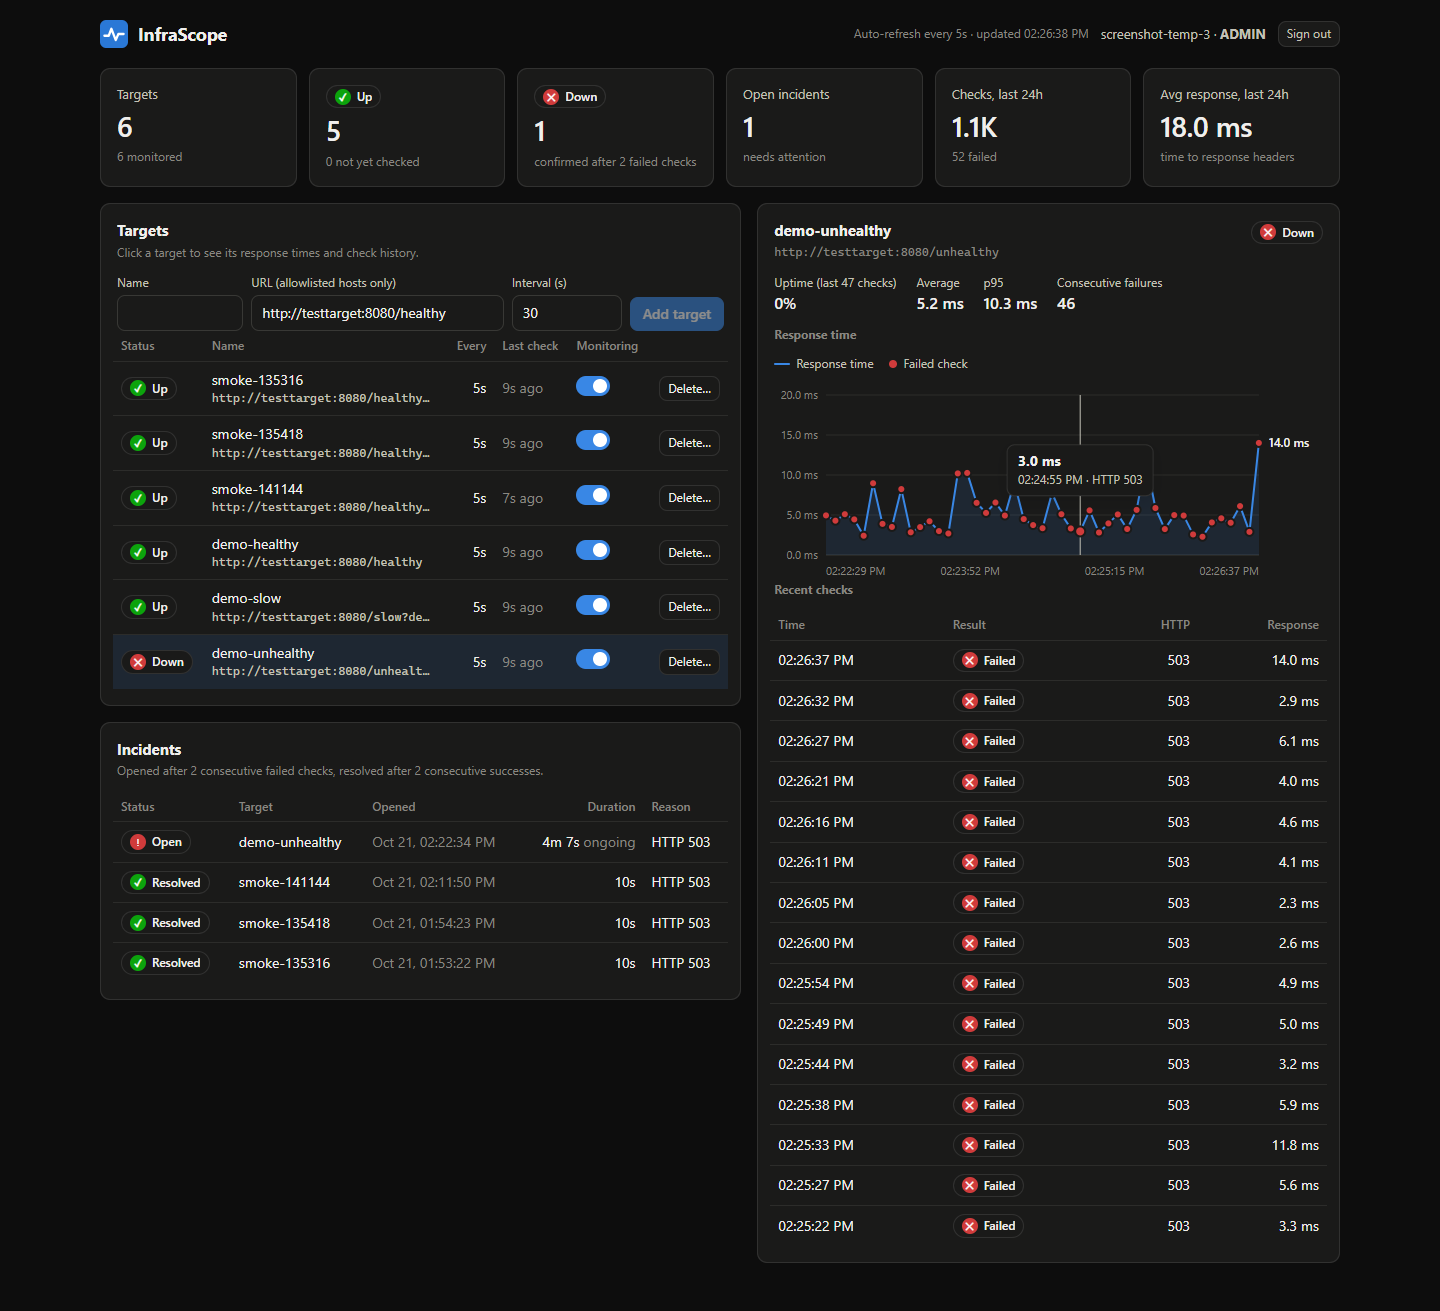Click the Up status badge for smoke-135418

point(149,443)
